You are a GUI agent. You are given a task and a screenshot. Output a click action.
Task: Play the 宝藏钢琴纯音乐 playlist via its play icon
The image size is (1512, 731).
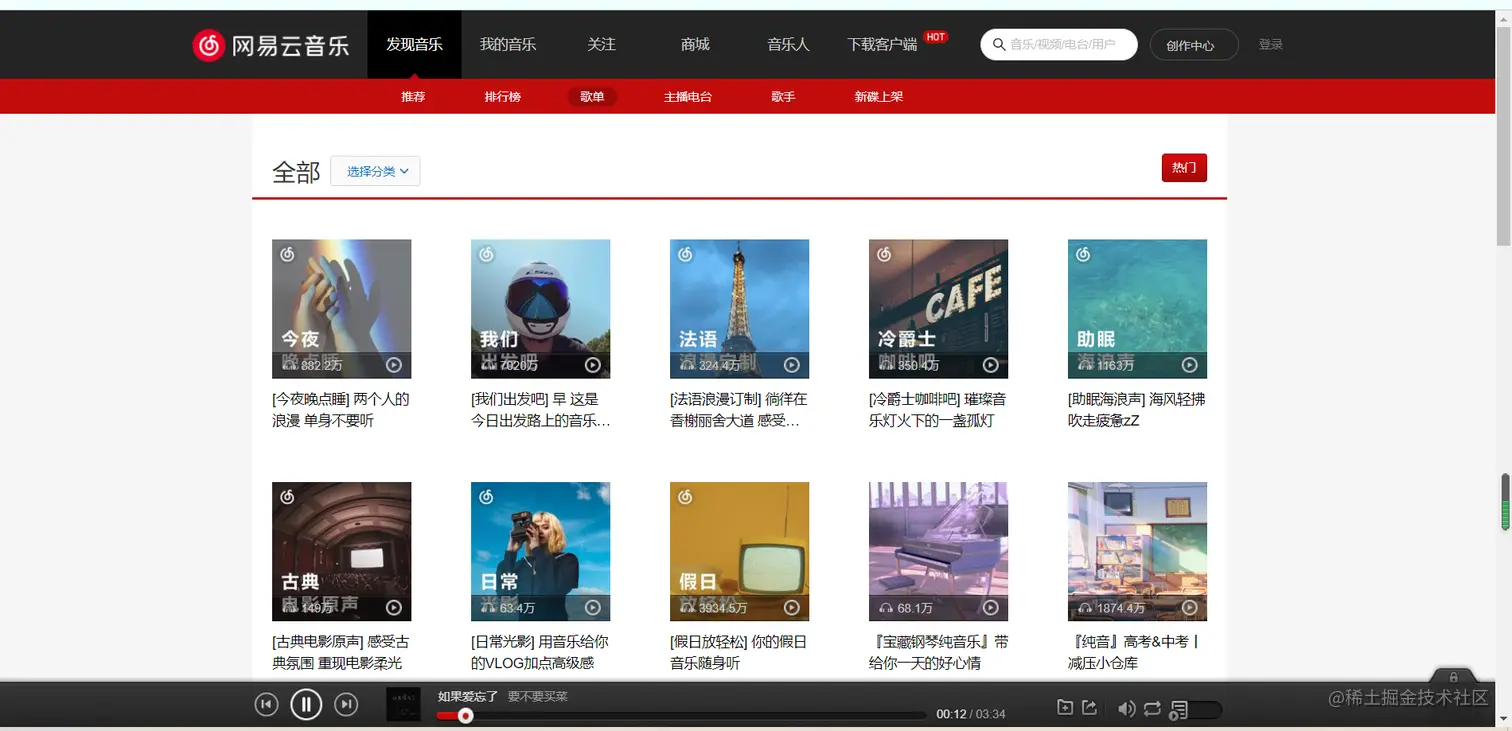[991, 608]
